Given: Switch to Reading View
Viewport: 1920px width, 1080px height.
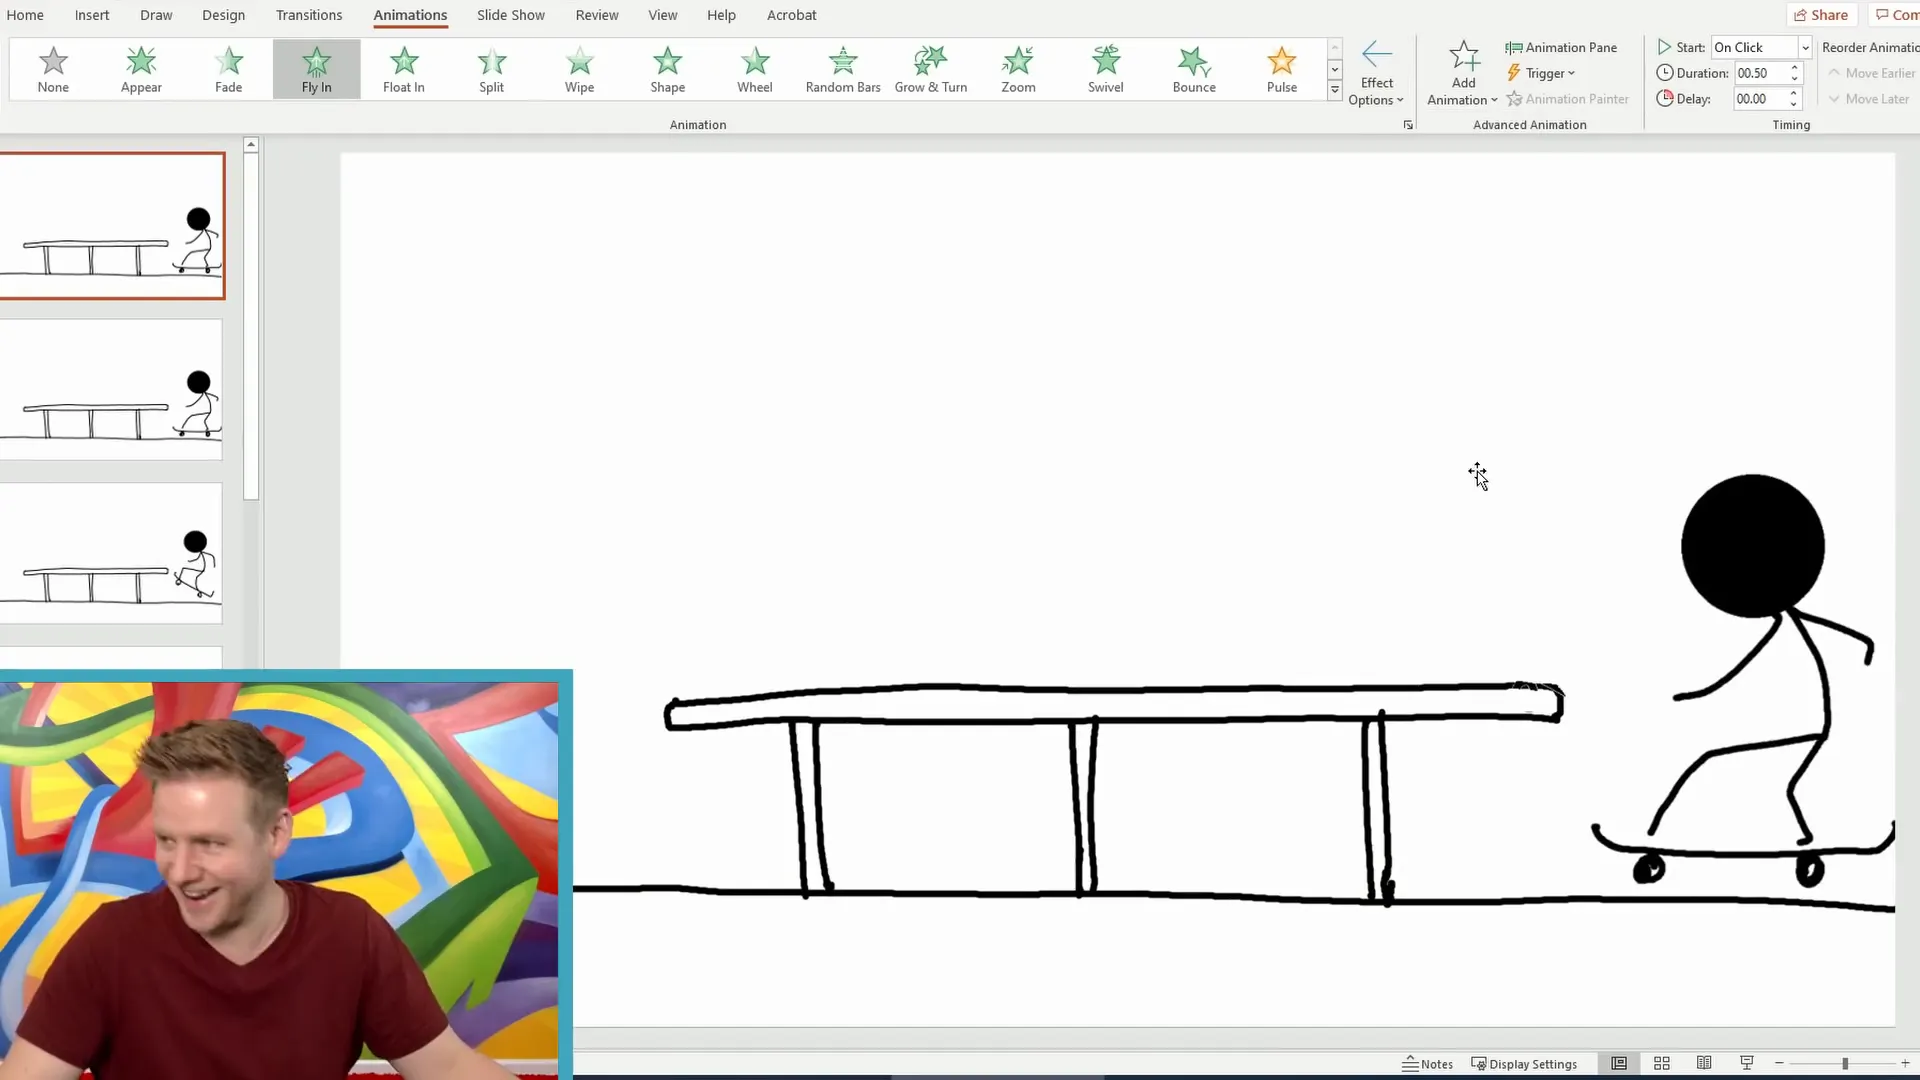Looking at the screenshot, I should pos(1704,1063).
